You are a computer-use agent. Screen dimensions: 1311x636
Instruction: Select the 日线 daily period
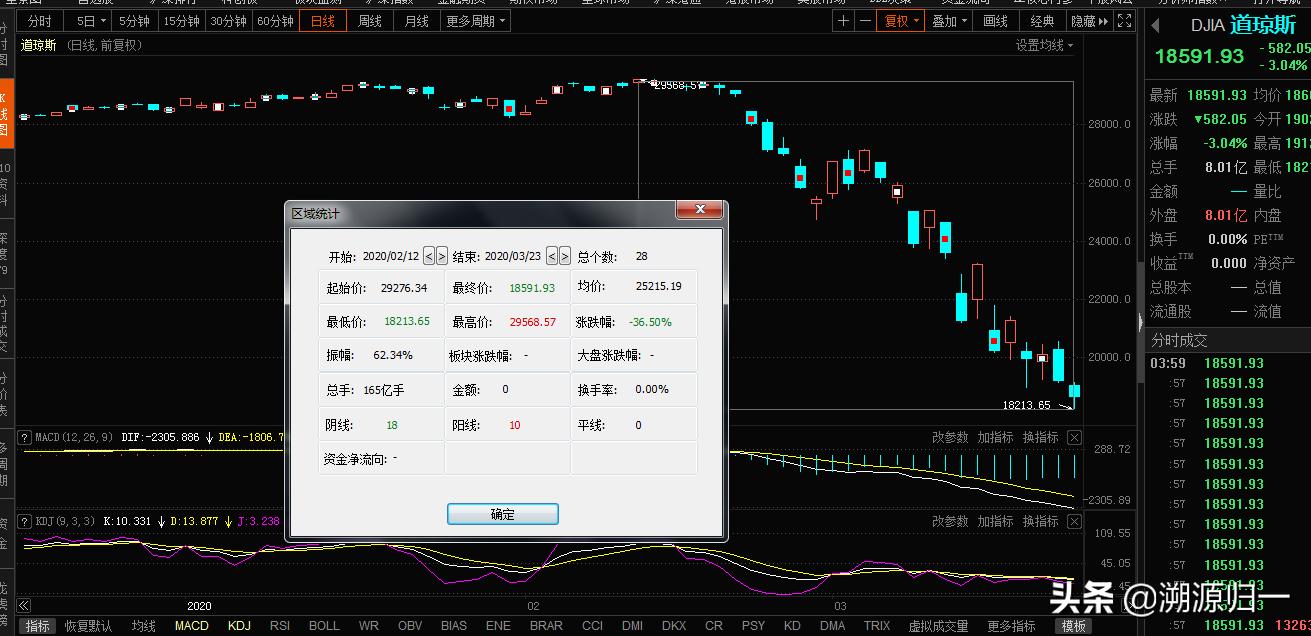tap(323, 21)
